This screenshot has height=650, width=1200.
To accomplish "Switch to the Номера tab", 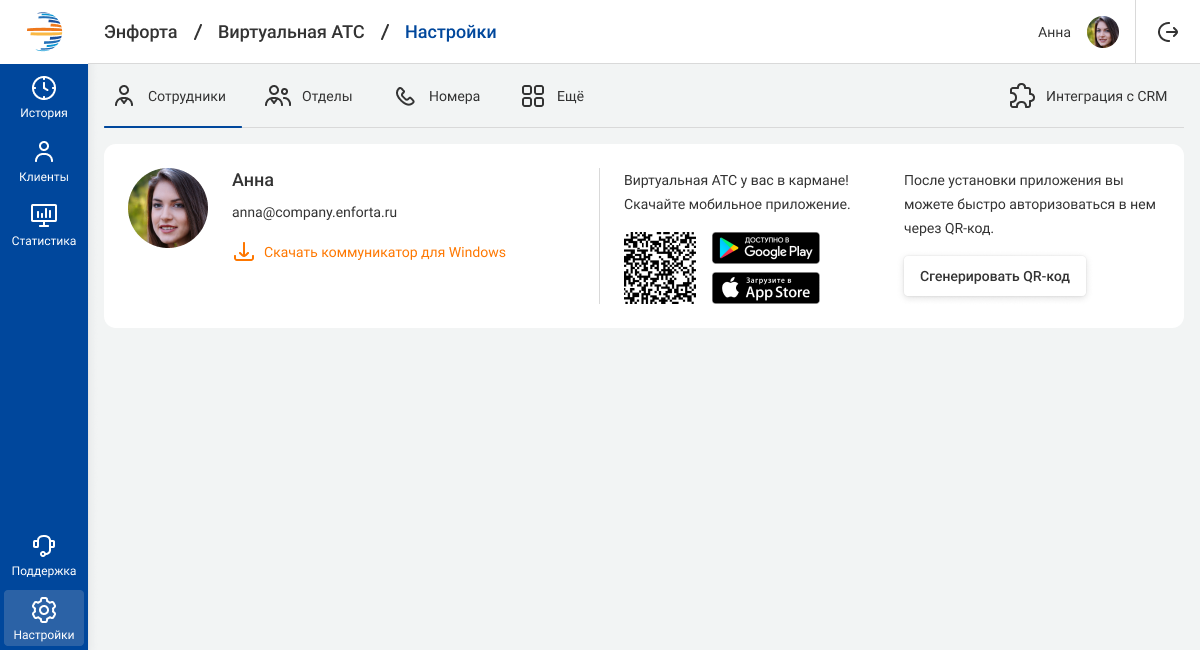I will click(x=438, y=97).
